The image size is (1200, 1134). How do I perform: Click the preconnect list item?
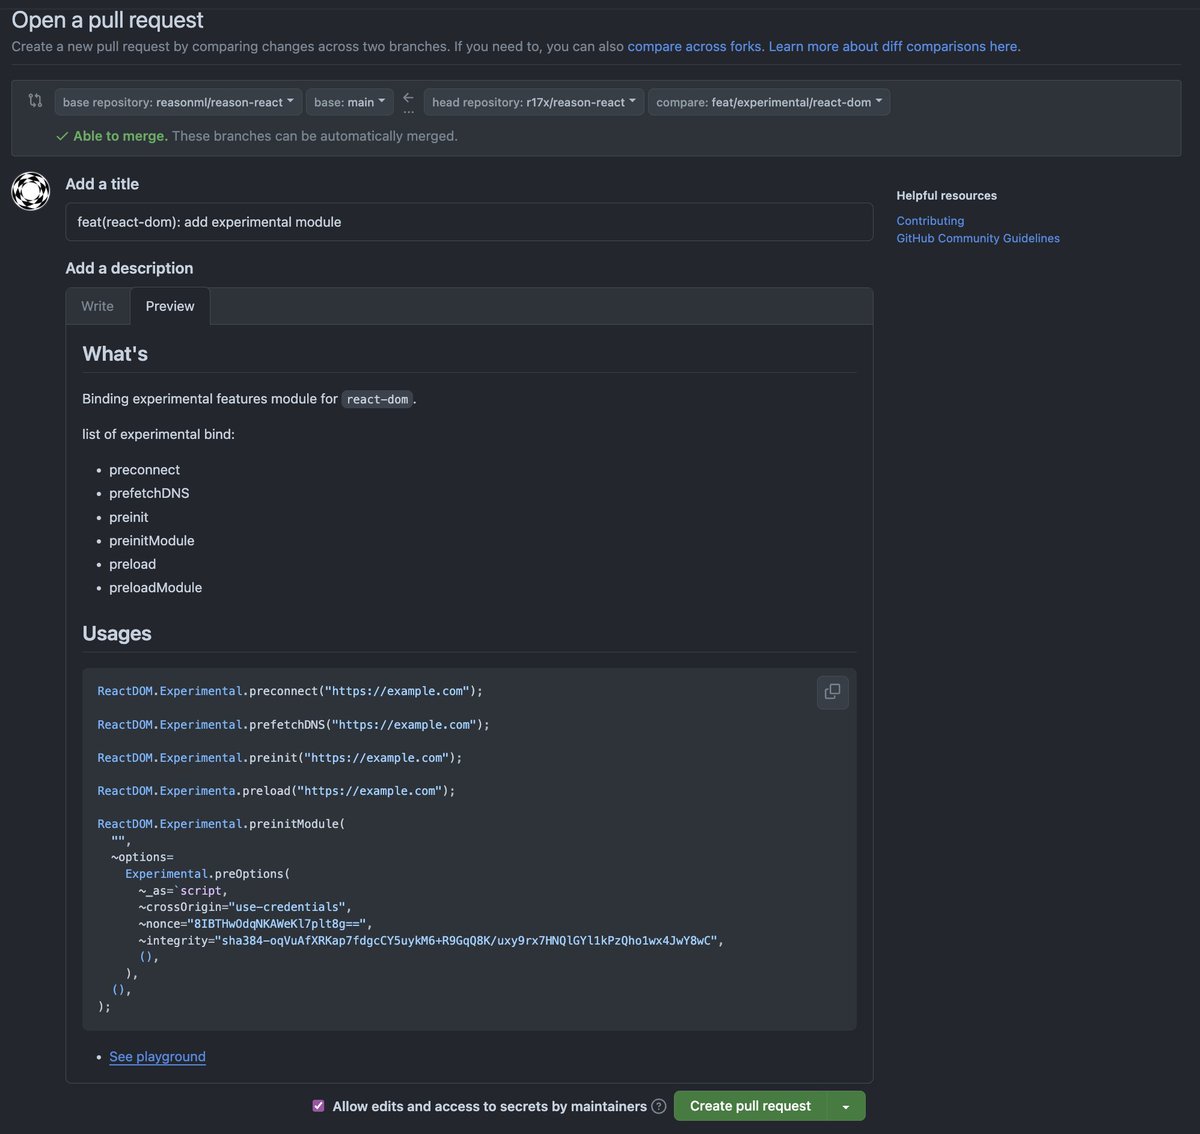coord(145,470)
